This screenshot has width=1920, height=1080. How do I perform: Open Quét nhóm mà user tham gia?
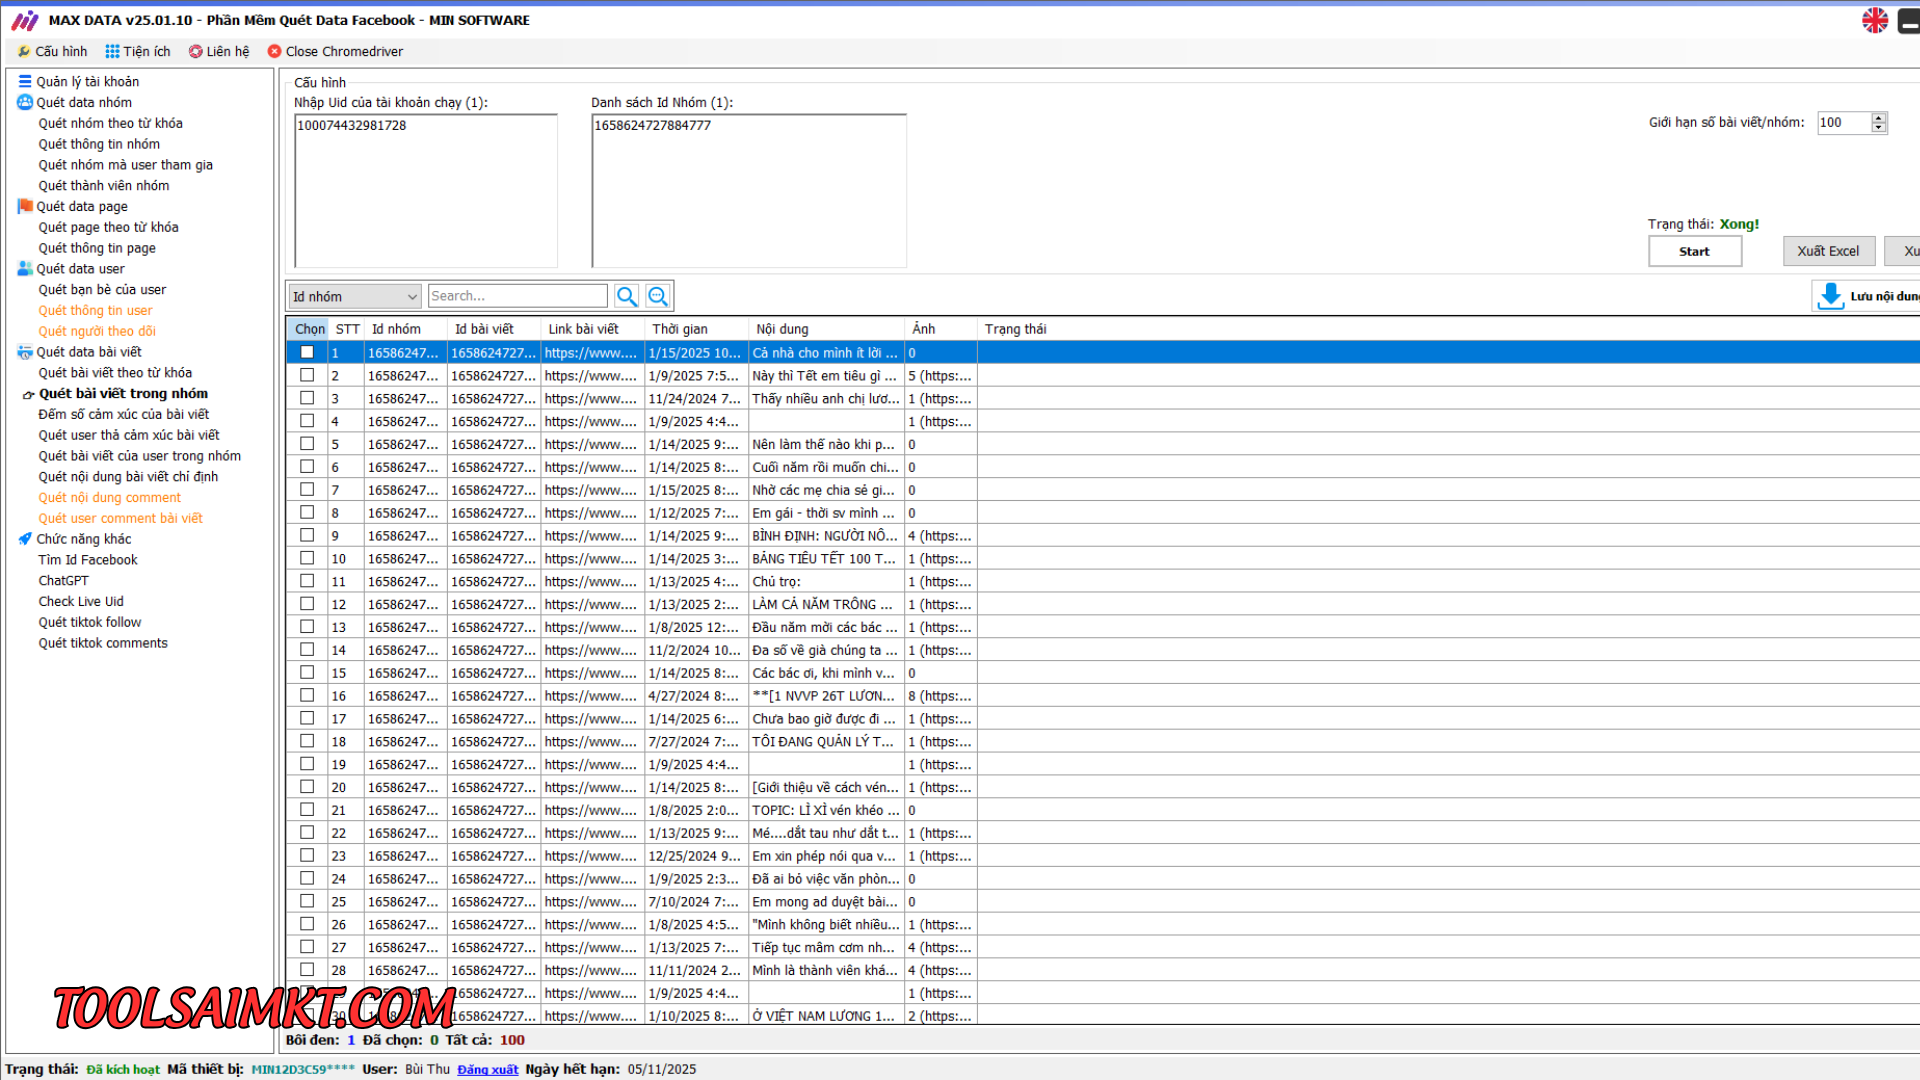pyautogui.click(x=125, y=165)
